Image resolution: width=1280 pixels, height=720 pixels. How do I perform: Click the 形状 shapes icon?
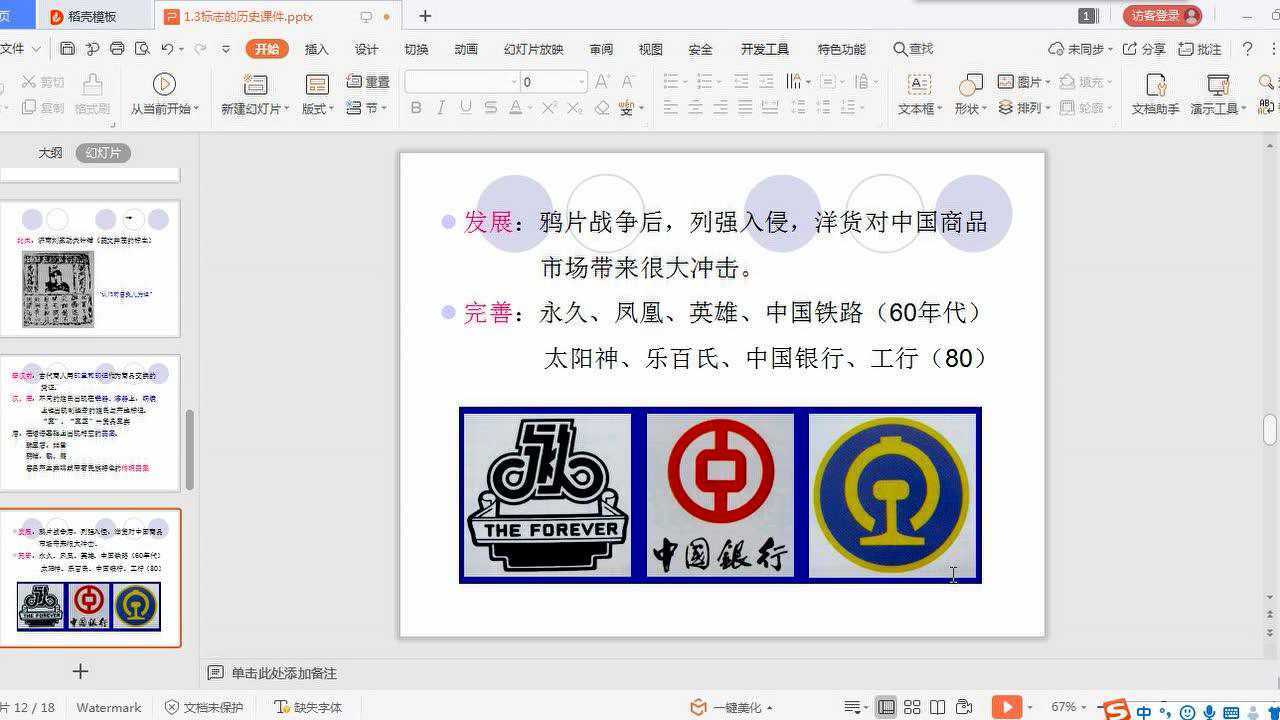[x=970, y=84]
